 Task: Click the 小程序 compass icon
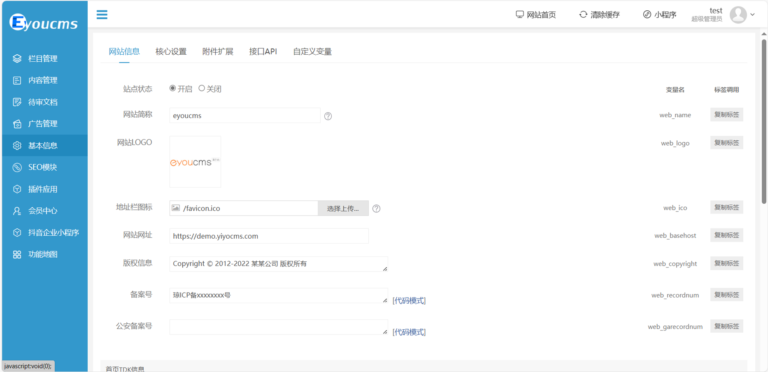(647, 15)
